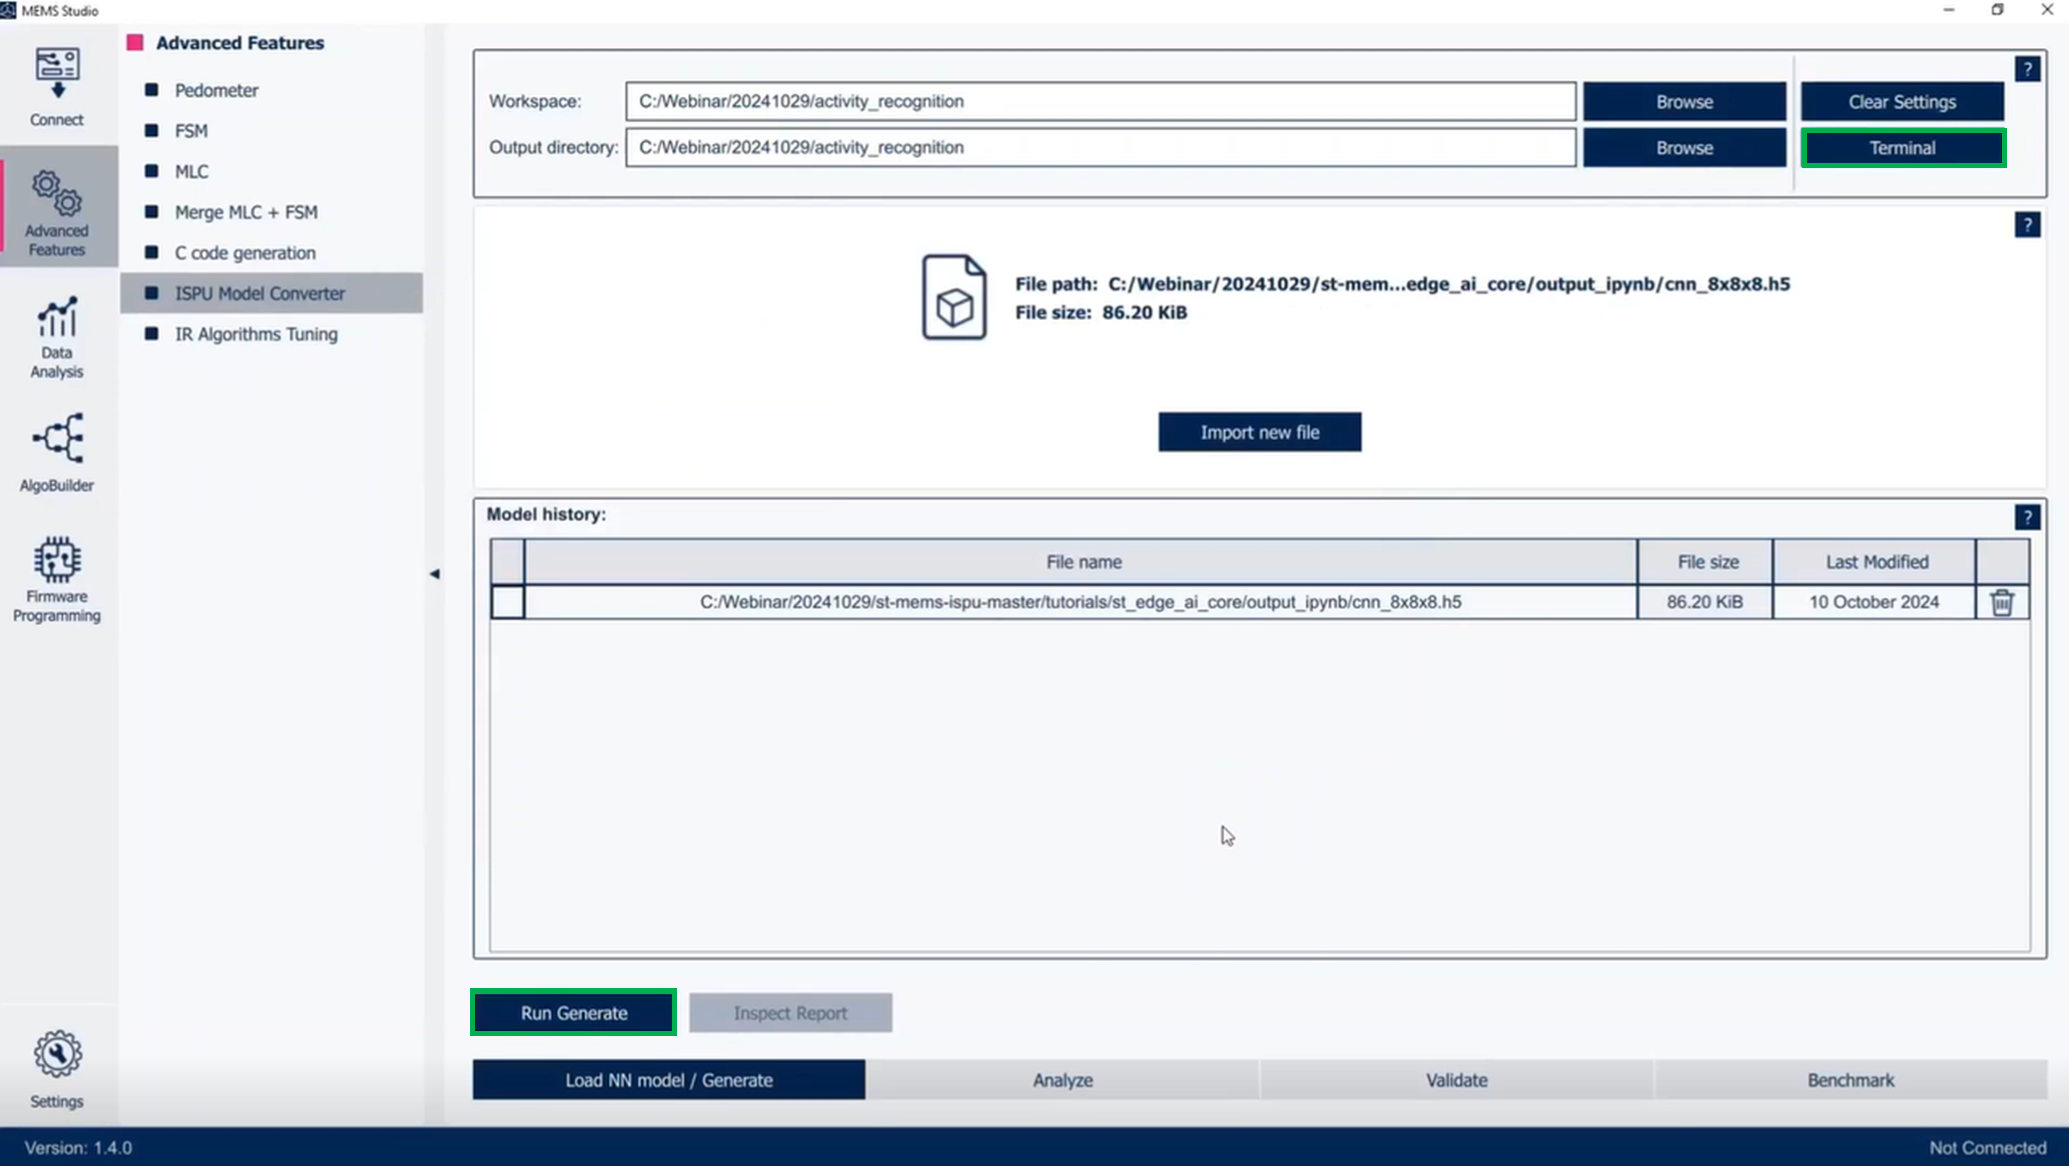Delete the cnn_8x8x8.h5 model via trash icon
Viewport: 2069px width, 1166px height.
point(2003,602)
